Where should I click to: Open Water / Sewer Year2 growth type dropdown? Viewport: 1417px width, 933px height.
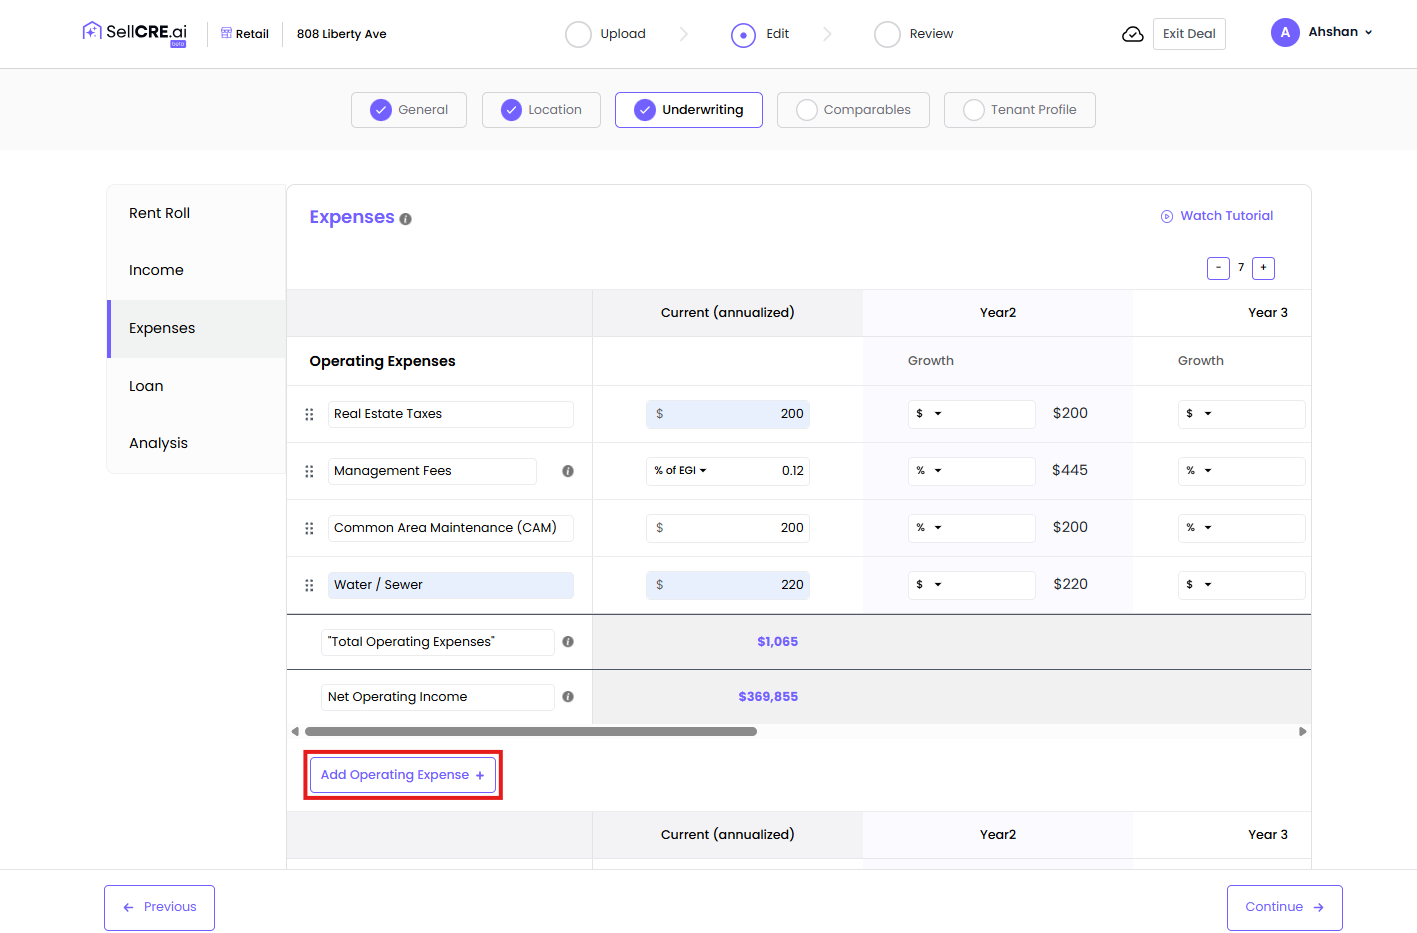pos(929,585)
